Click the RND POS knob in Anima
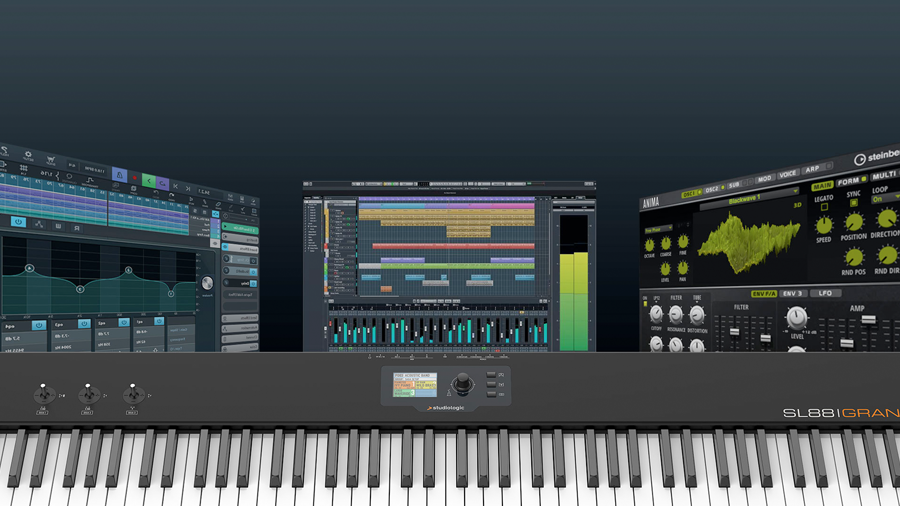 [855, 257]
